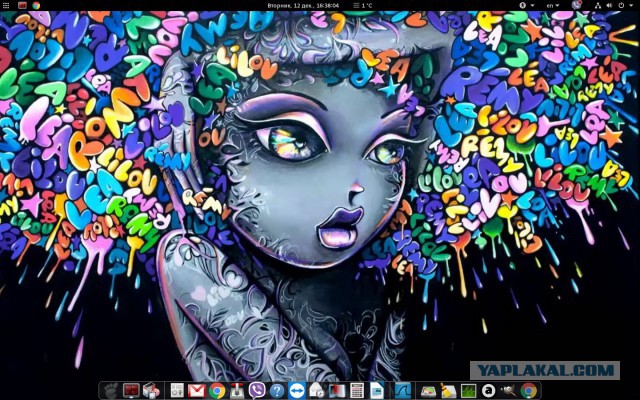The image size is (640, 400).
Task: Open the image viewer icon in dock
Action: [429, 391]
